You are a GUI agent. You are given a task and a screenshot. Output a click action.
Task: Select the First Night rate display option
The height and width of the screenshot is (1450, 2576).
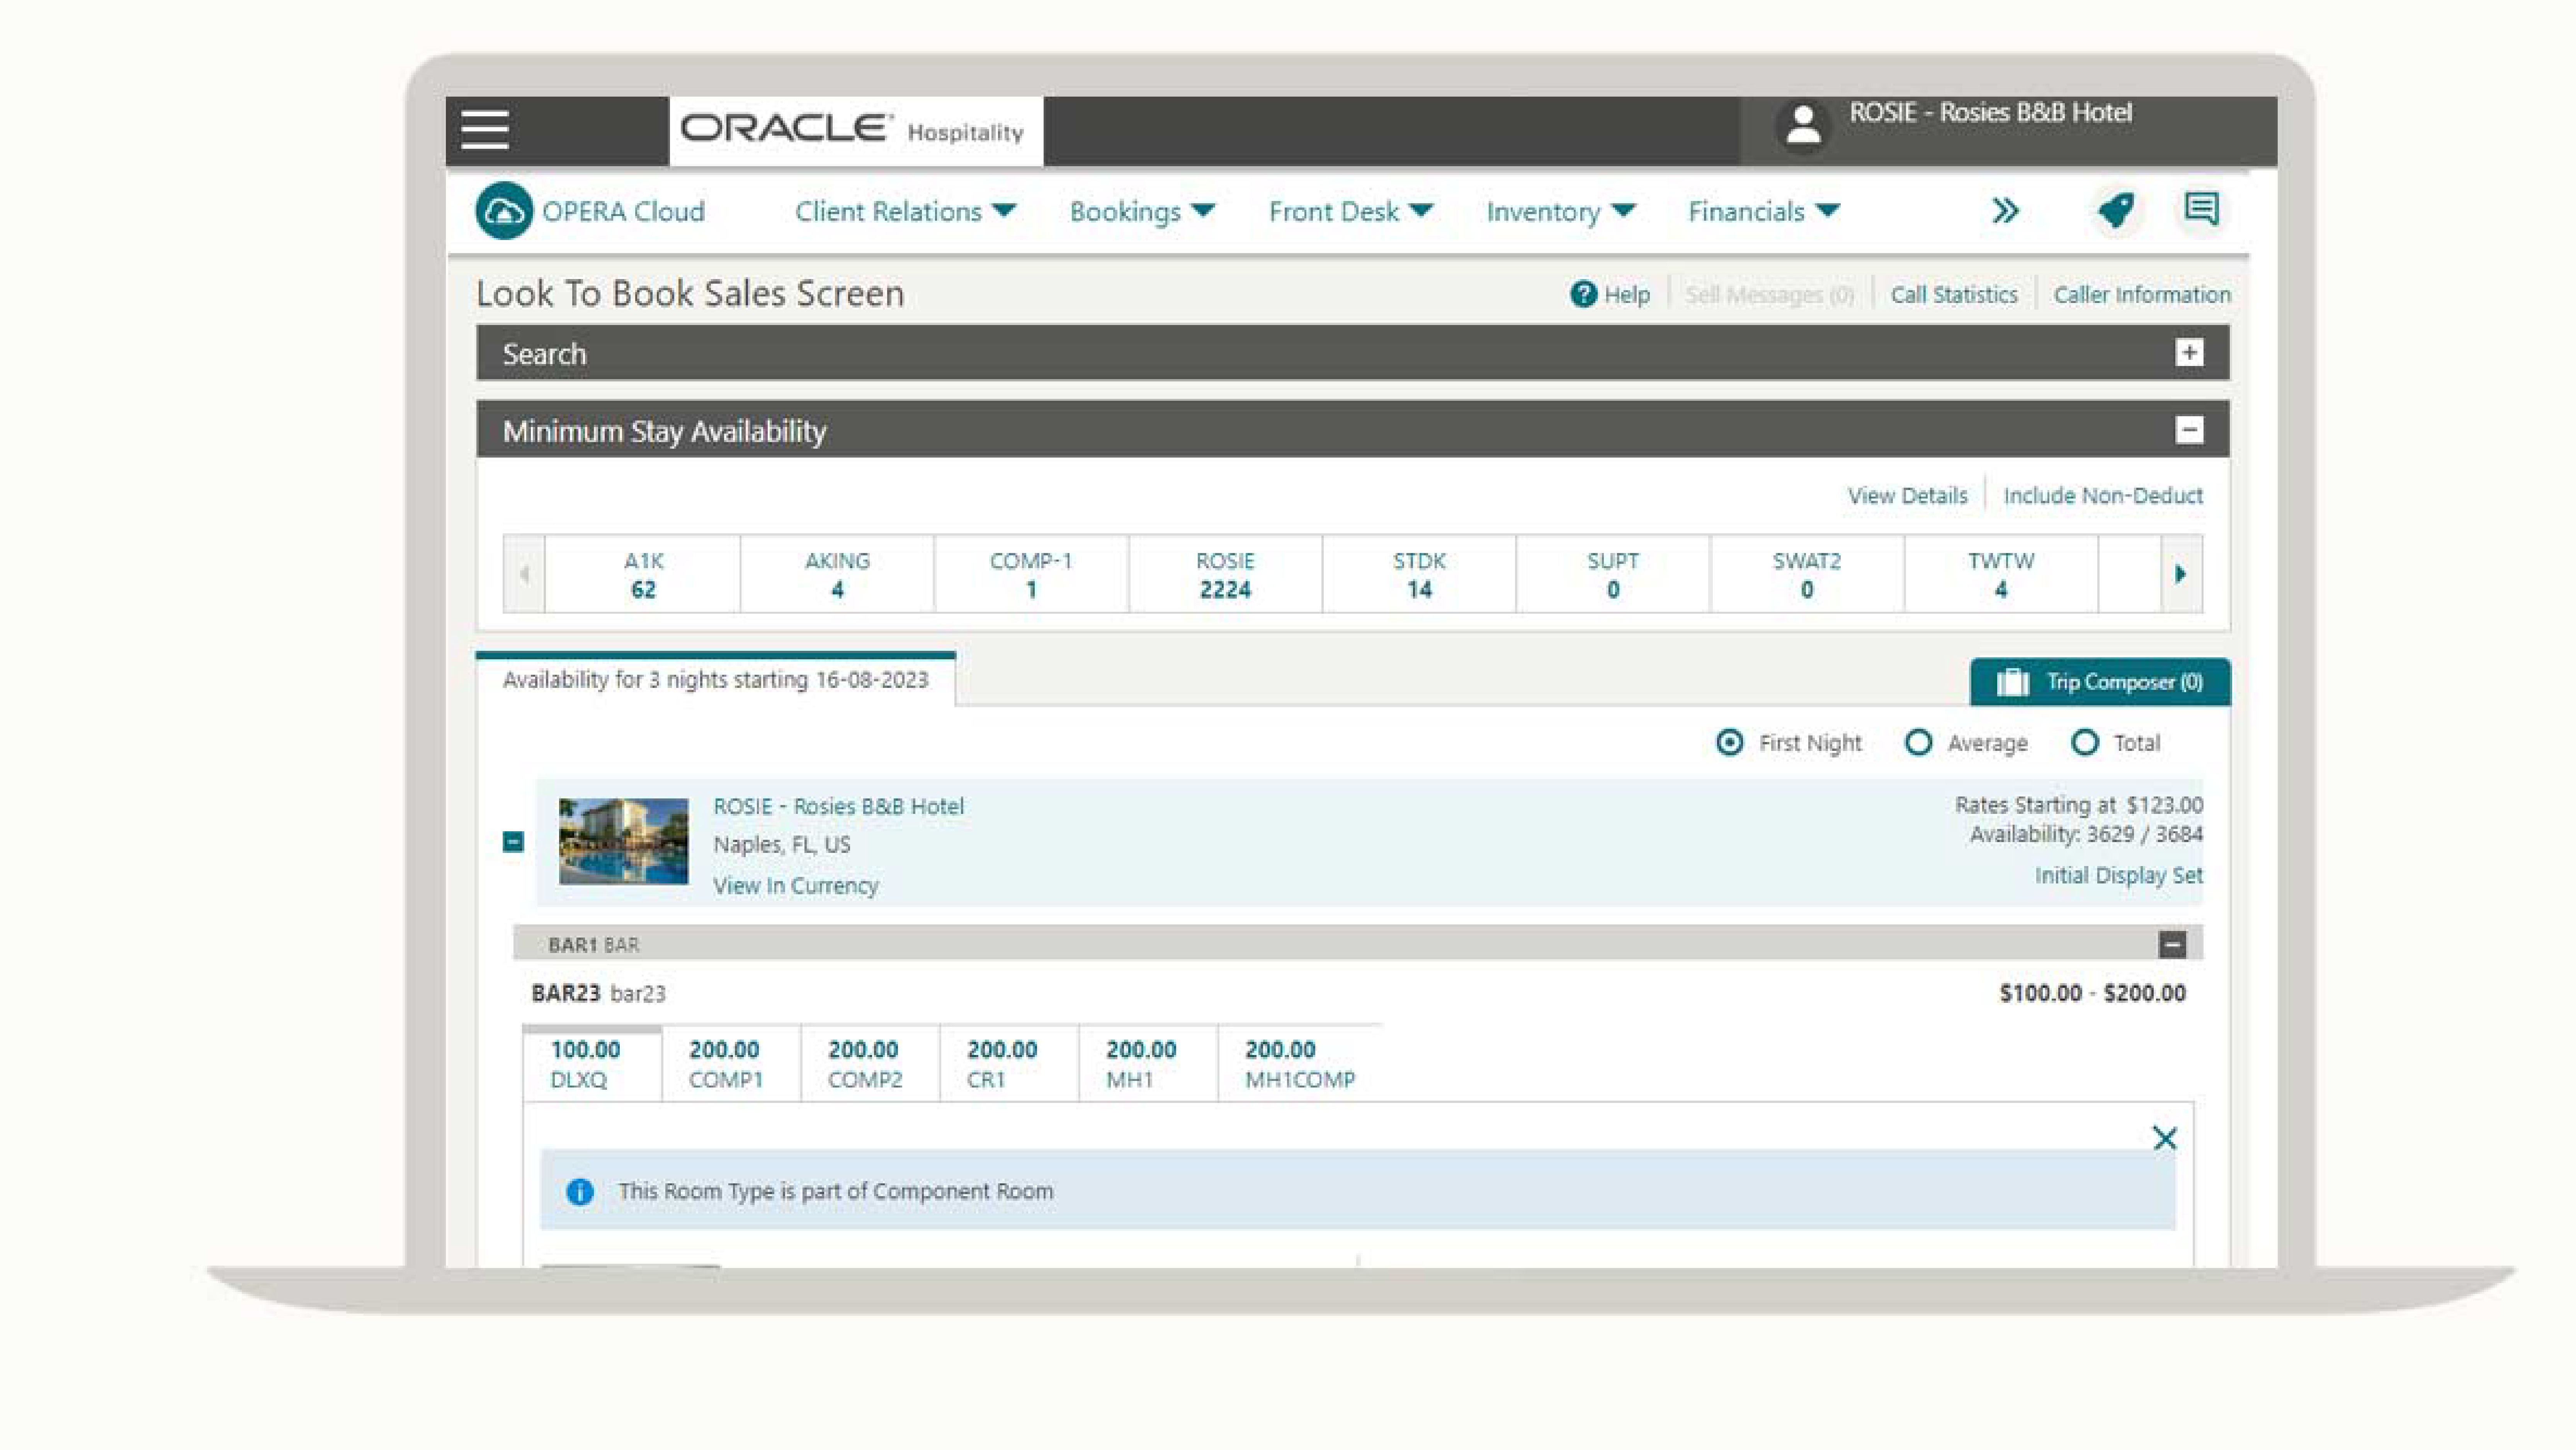tap(1729, 742)
